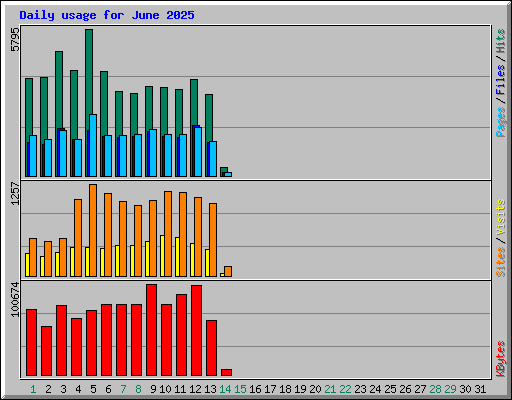Viewport: 512px width, 400px height.
Task: Click day 18 on the x-axis
Action: pyautogui.click(x=285, y=389)
